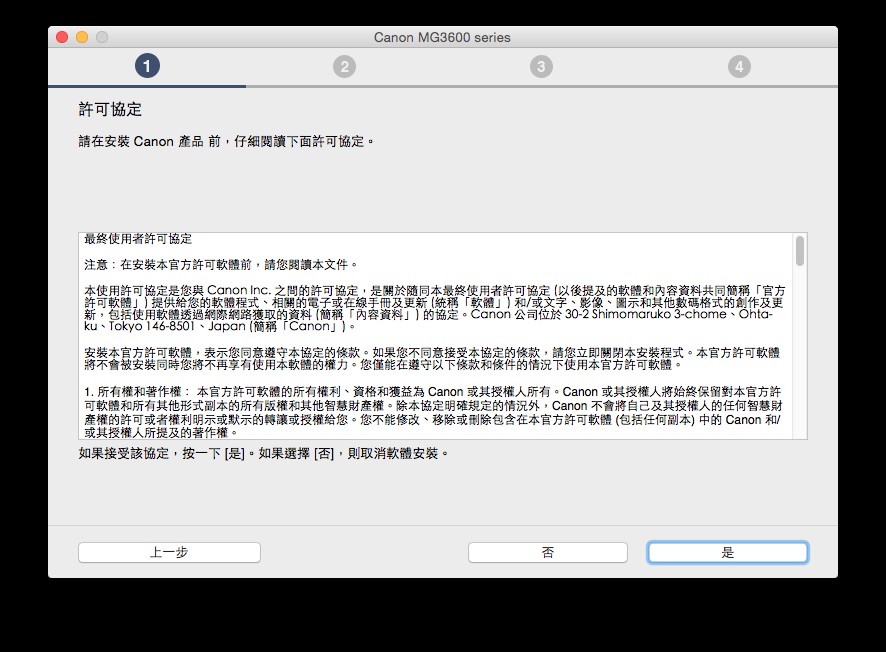
Task: Select step 1 indicator circle
Action: click(x=147, y=66)
